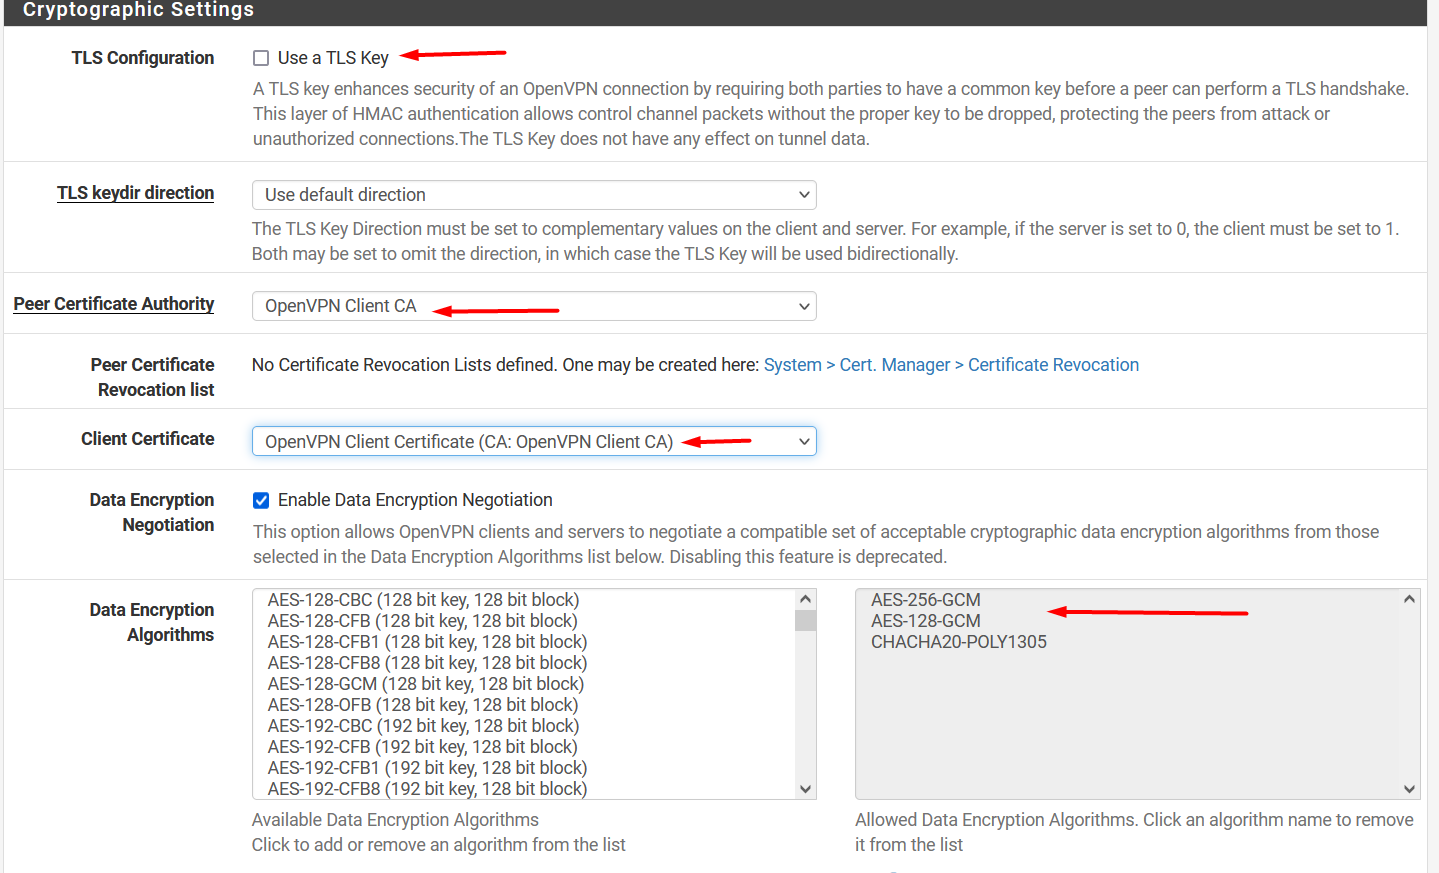Click scroll down arrow in allowed algorithms box
The width and height of the screenshot is (1439, 873).
1409,789
